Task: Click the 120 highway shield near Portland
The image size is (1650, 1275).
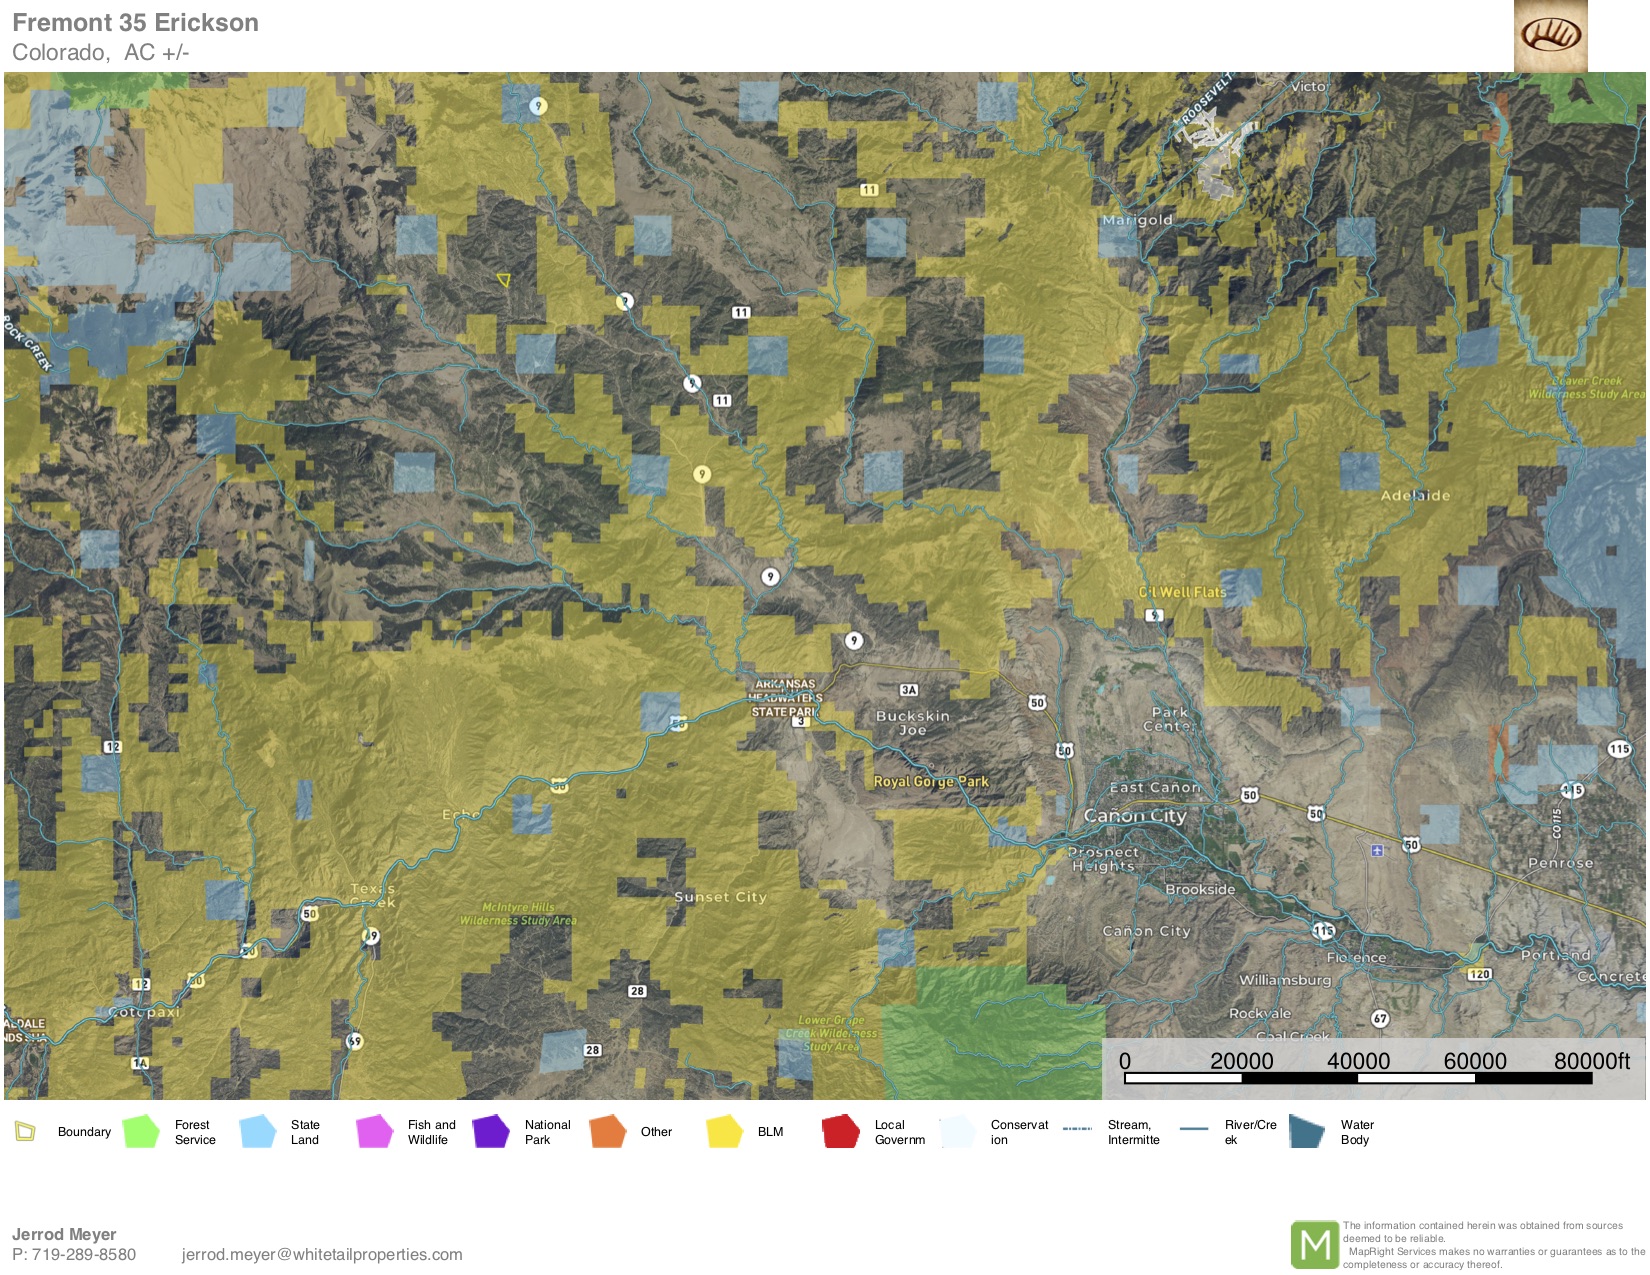Action: (1479, 973)
